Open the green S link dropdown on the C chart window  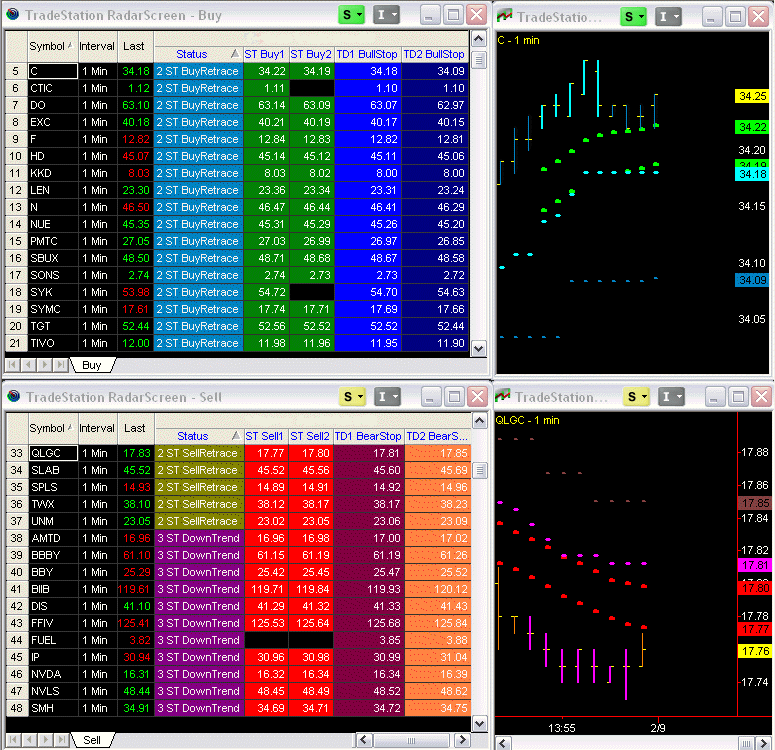pos(634,17)
